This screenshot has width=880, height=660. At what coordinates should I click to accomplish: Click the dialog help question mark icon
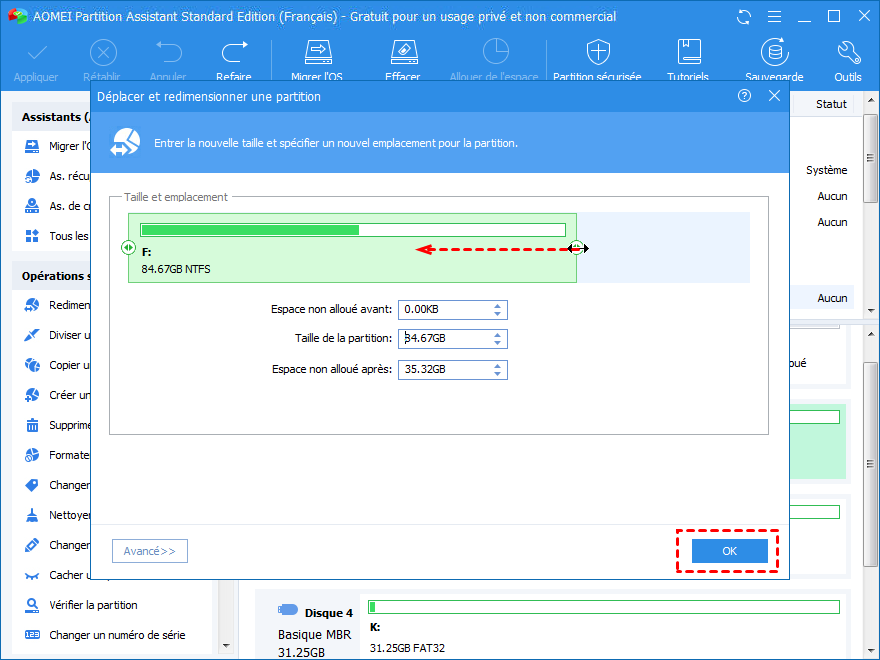coord(744,96)
